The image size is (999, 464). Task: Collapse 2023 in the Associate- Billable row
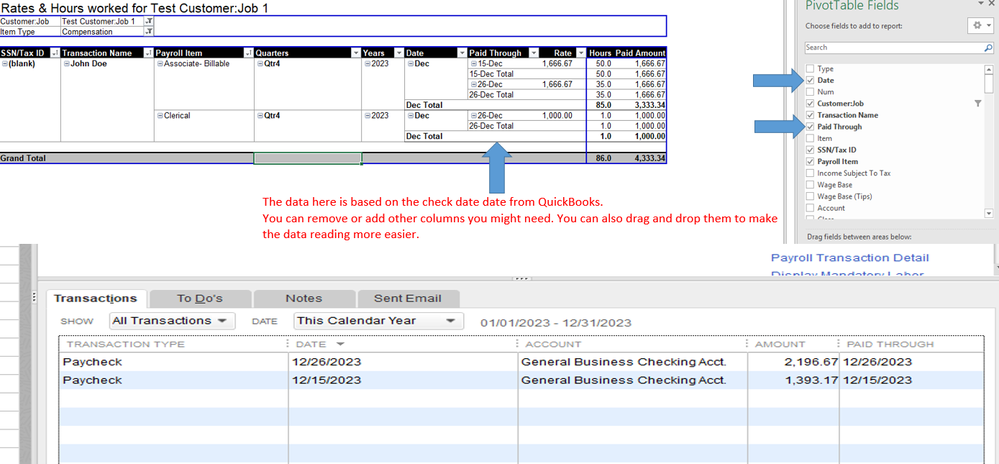click(x=367, y=64)
